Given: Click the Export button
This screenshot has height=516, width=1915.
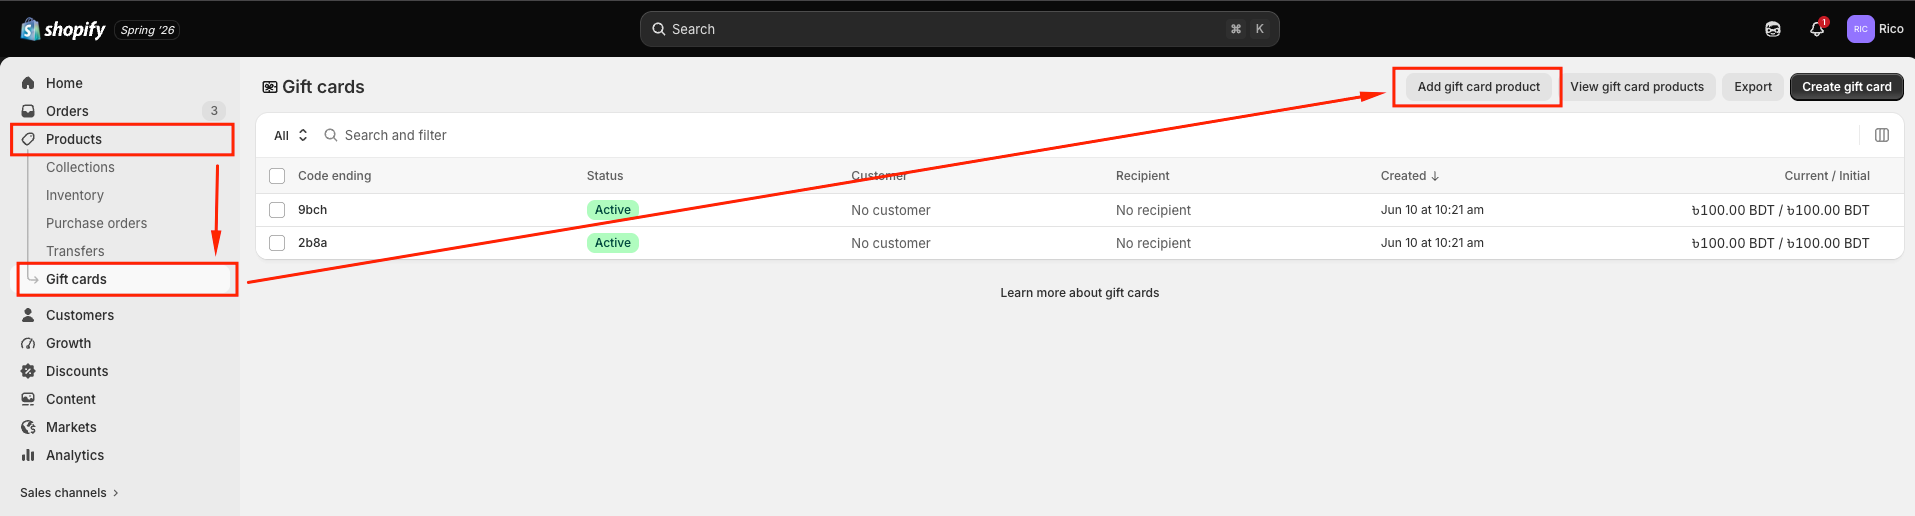Looking at the screenshot, I should click(1753, 87).
